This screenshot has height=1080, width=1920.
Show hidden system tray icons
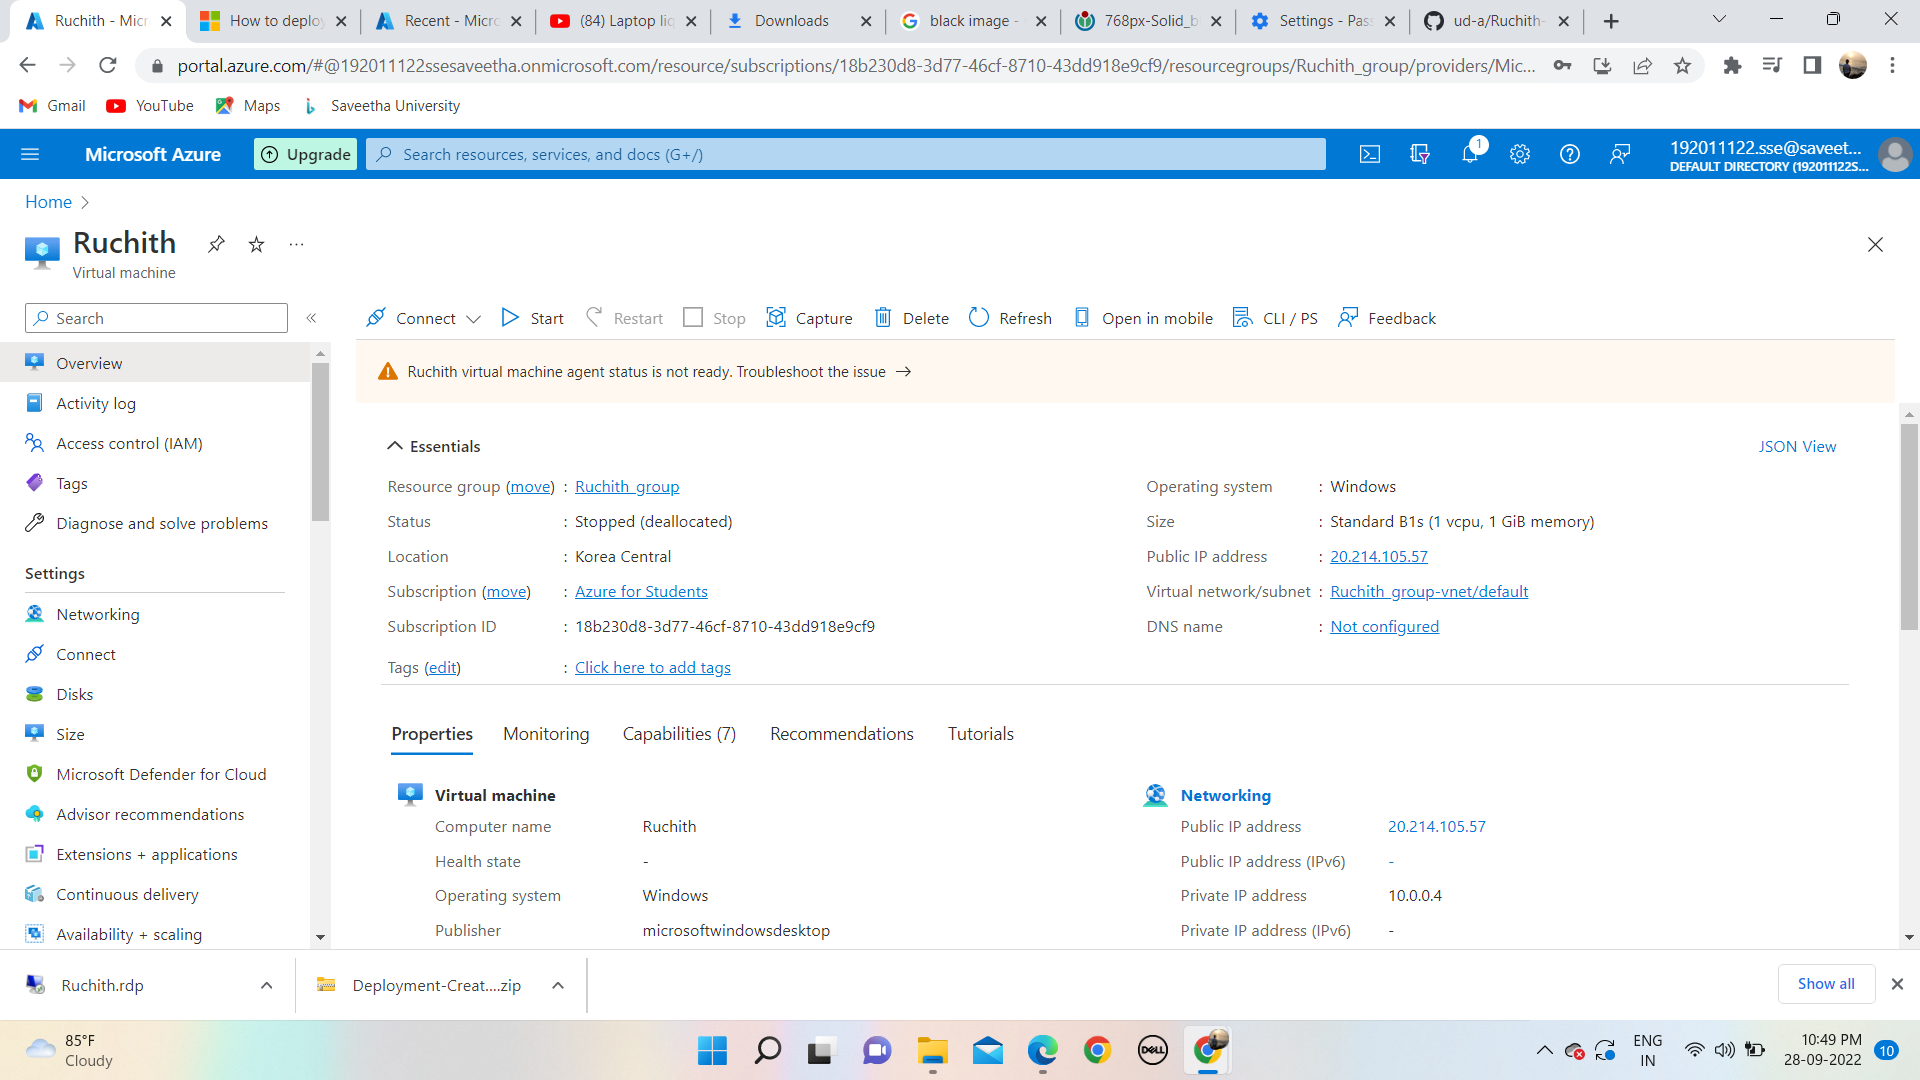(1544, 1050)
